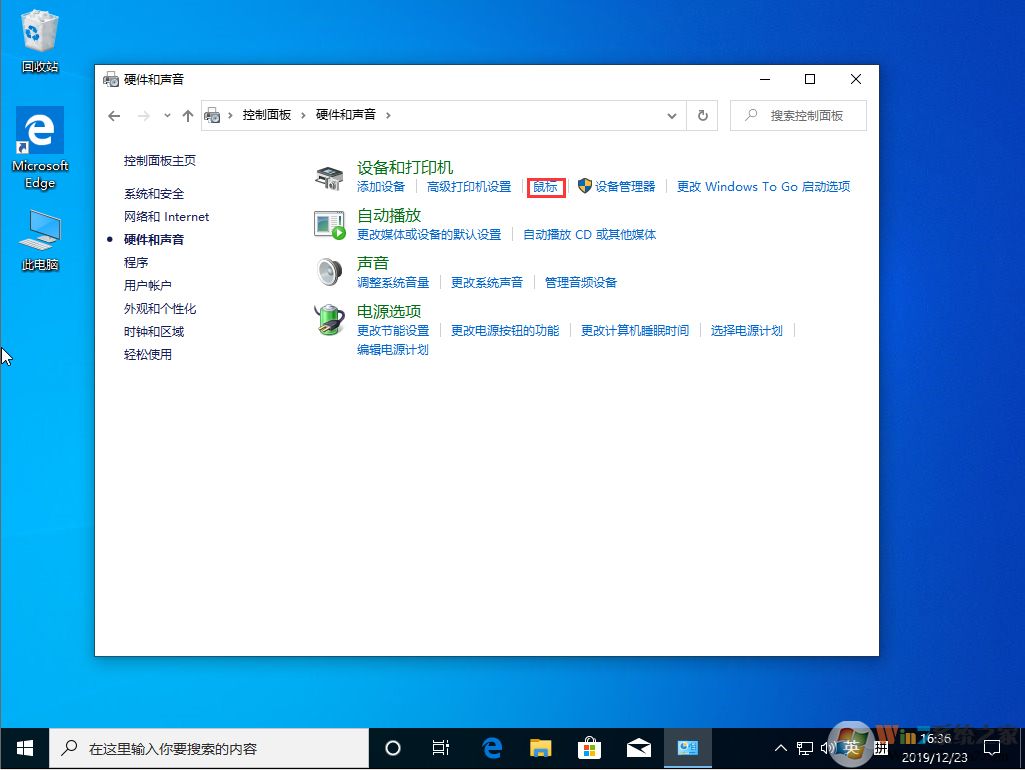1025x770 pixels.
Task: Open the address bar dropdown arrow
Action: 672,115
